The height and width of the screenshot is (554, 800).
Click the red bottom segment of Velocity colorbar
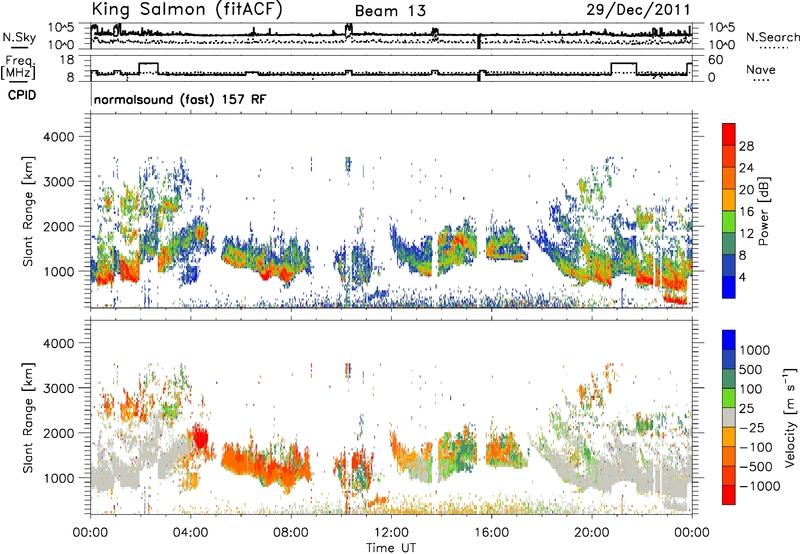729,495
